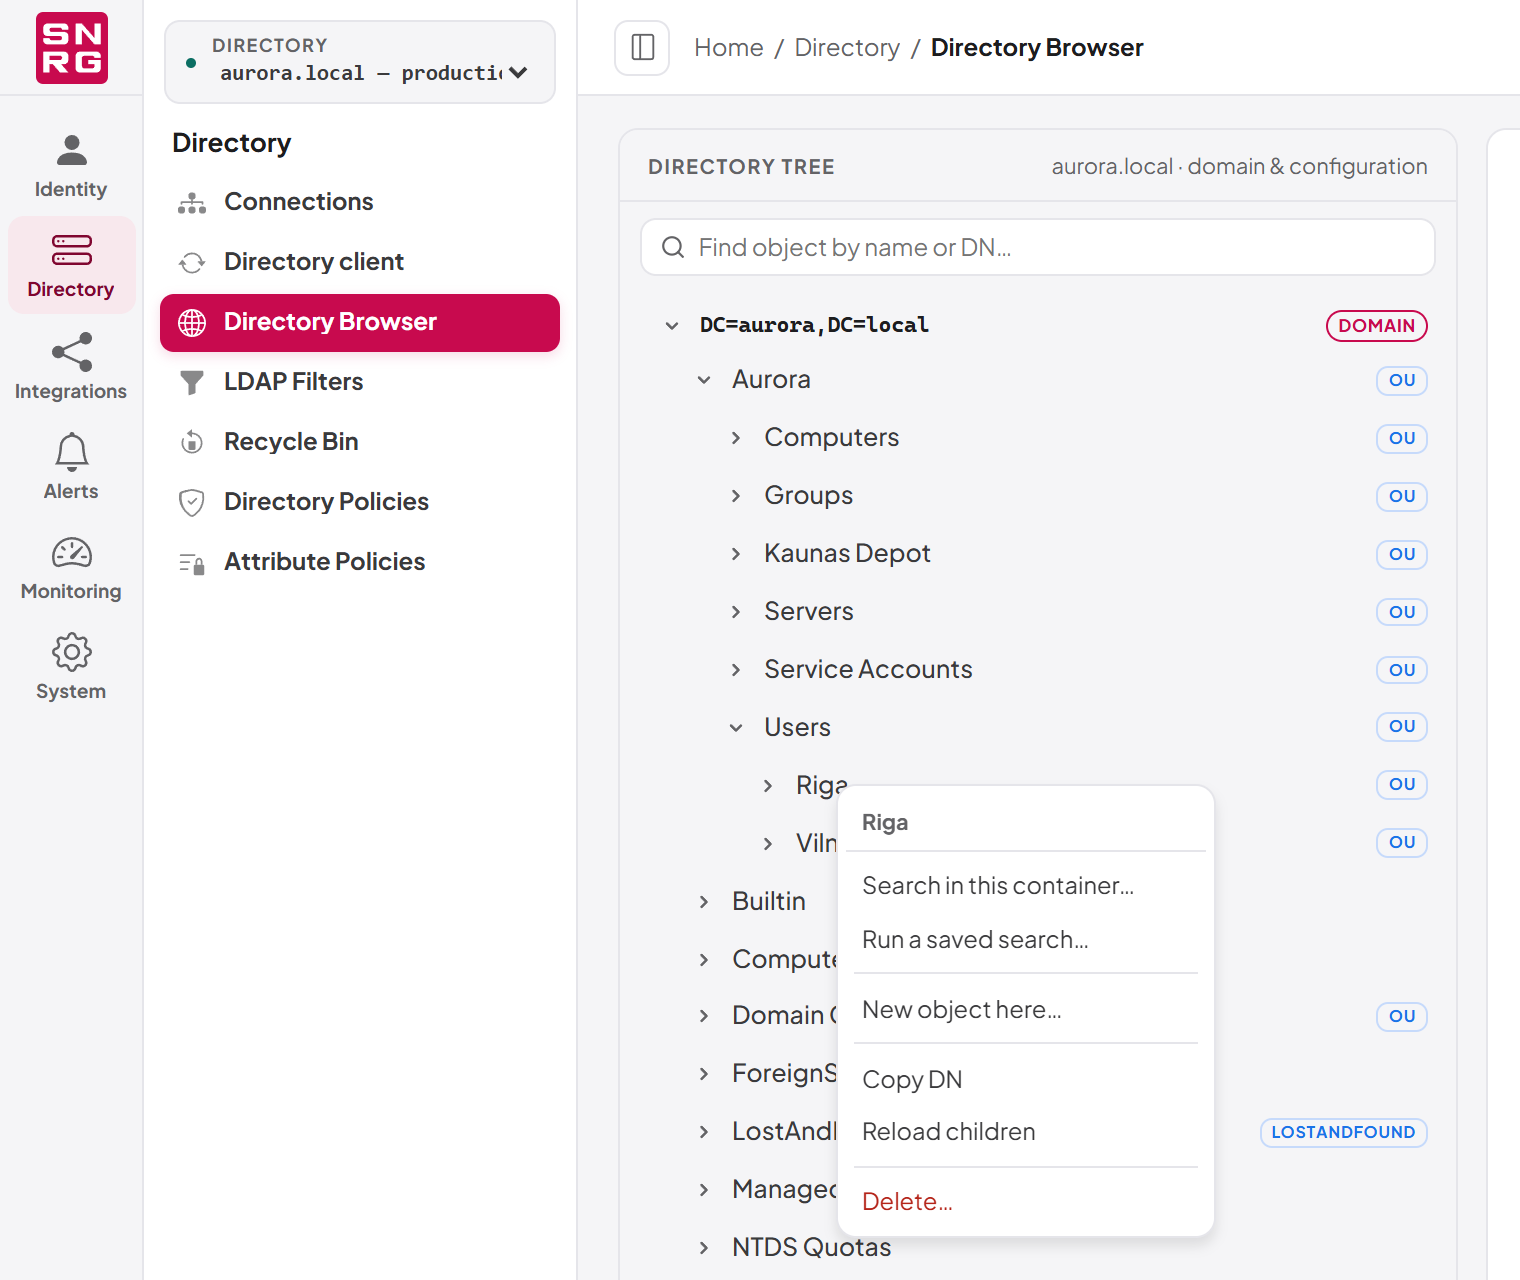Click the DOMAIN badge

1376,326
